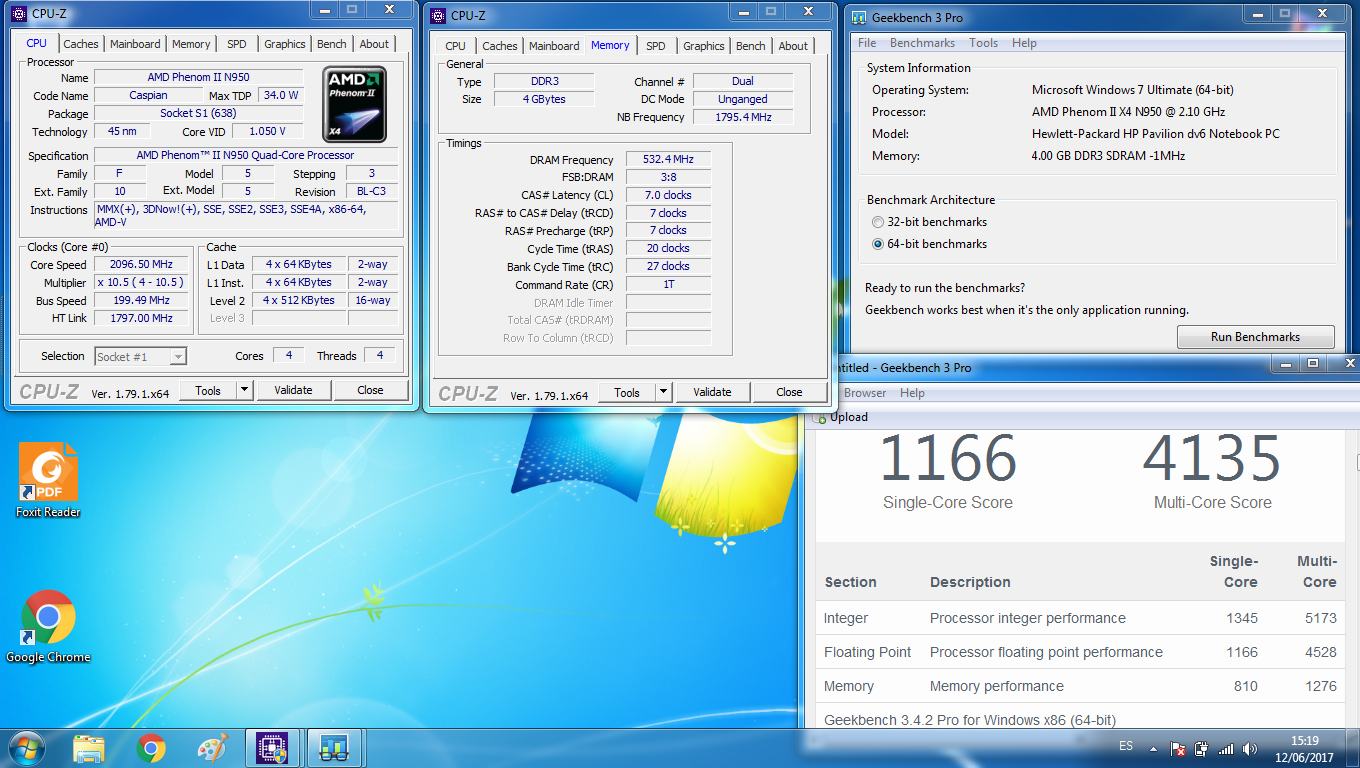This screenshot has width=1360, height=768.
Task: Click the power plug tray icon
Action: 1202,748
